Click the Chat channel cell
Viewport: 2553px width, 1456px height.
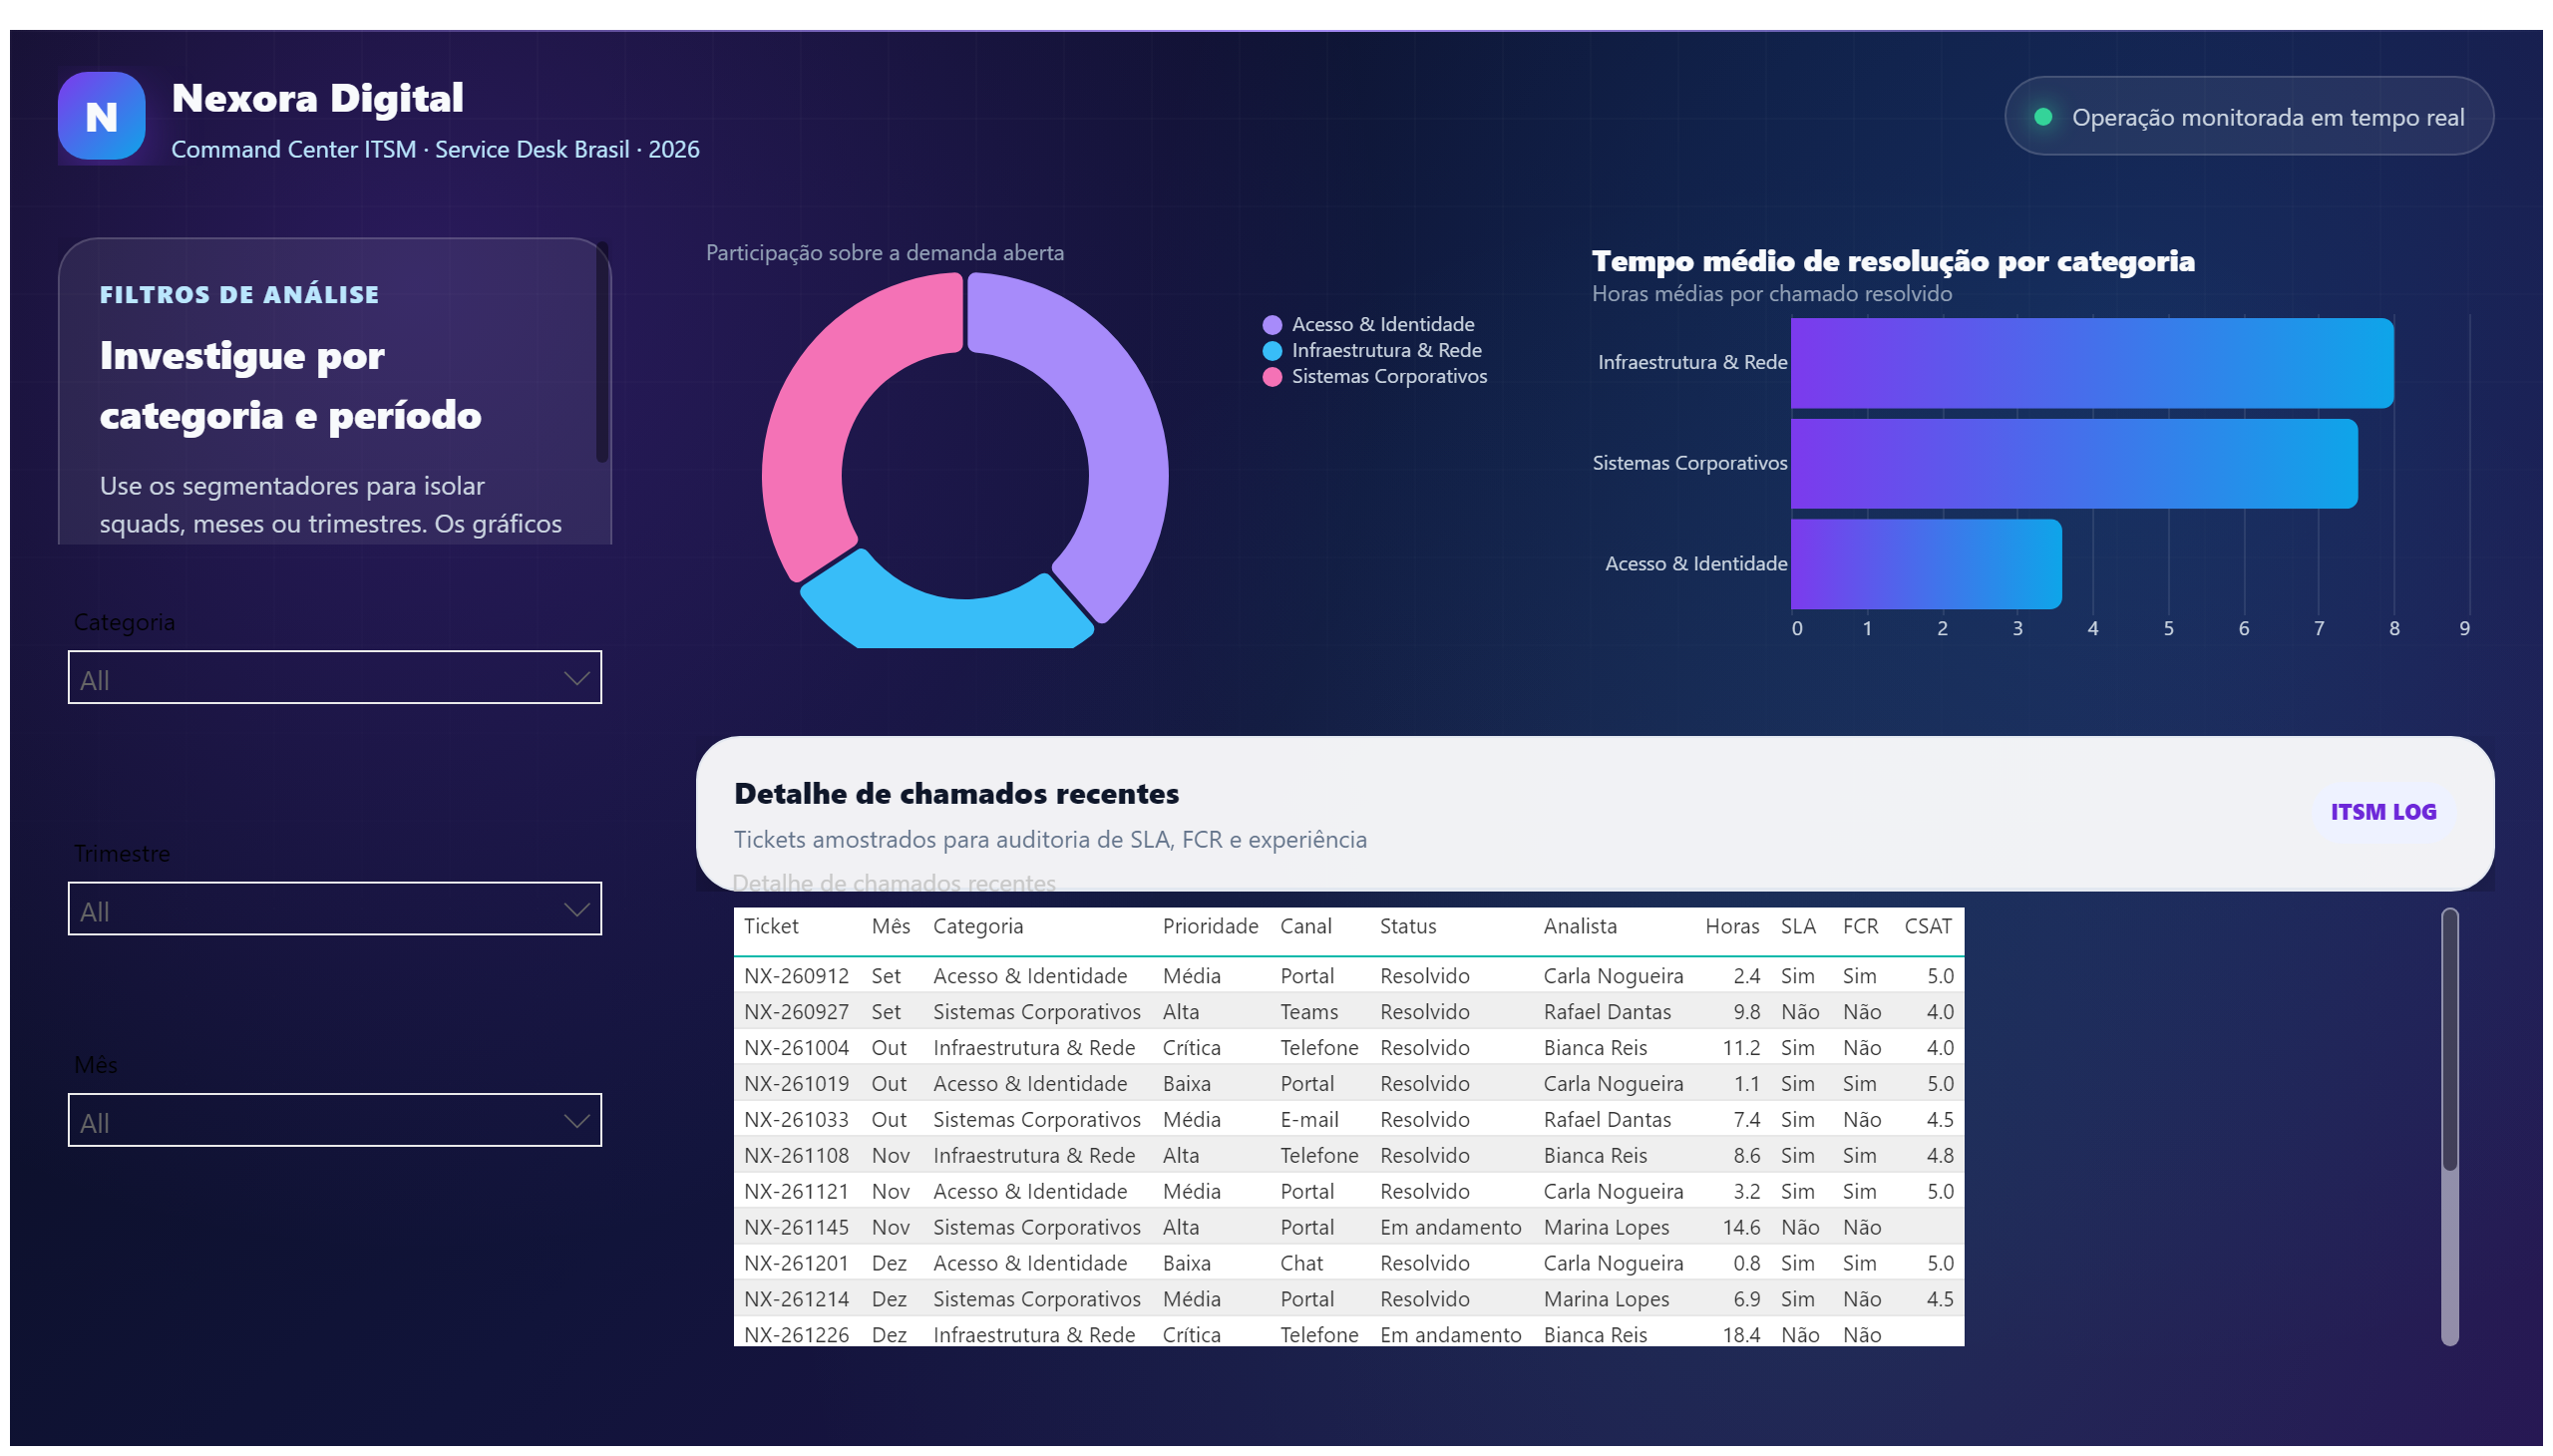coord(1301,1264)
